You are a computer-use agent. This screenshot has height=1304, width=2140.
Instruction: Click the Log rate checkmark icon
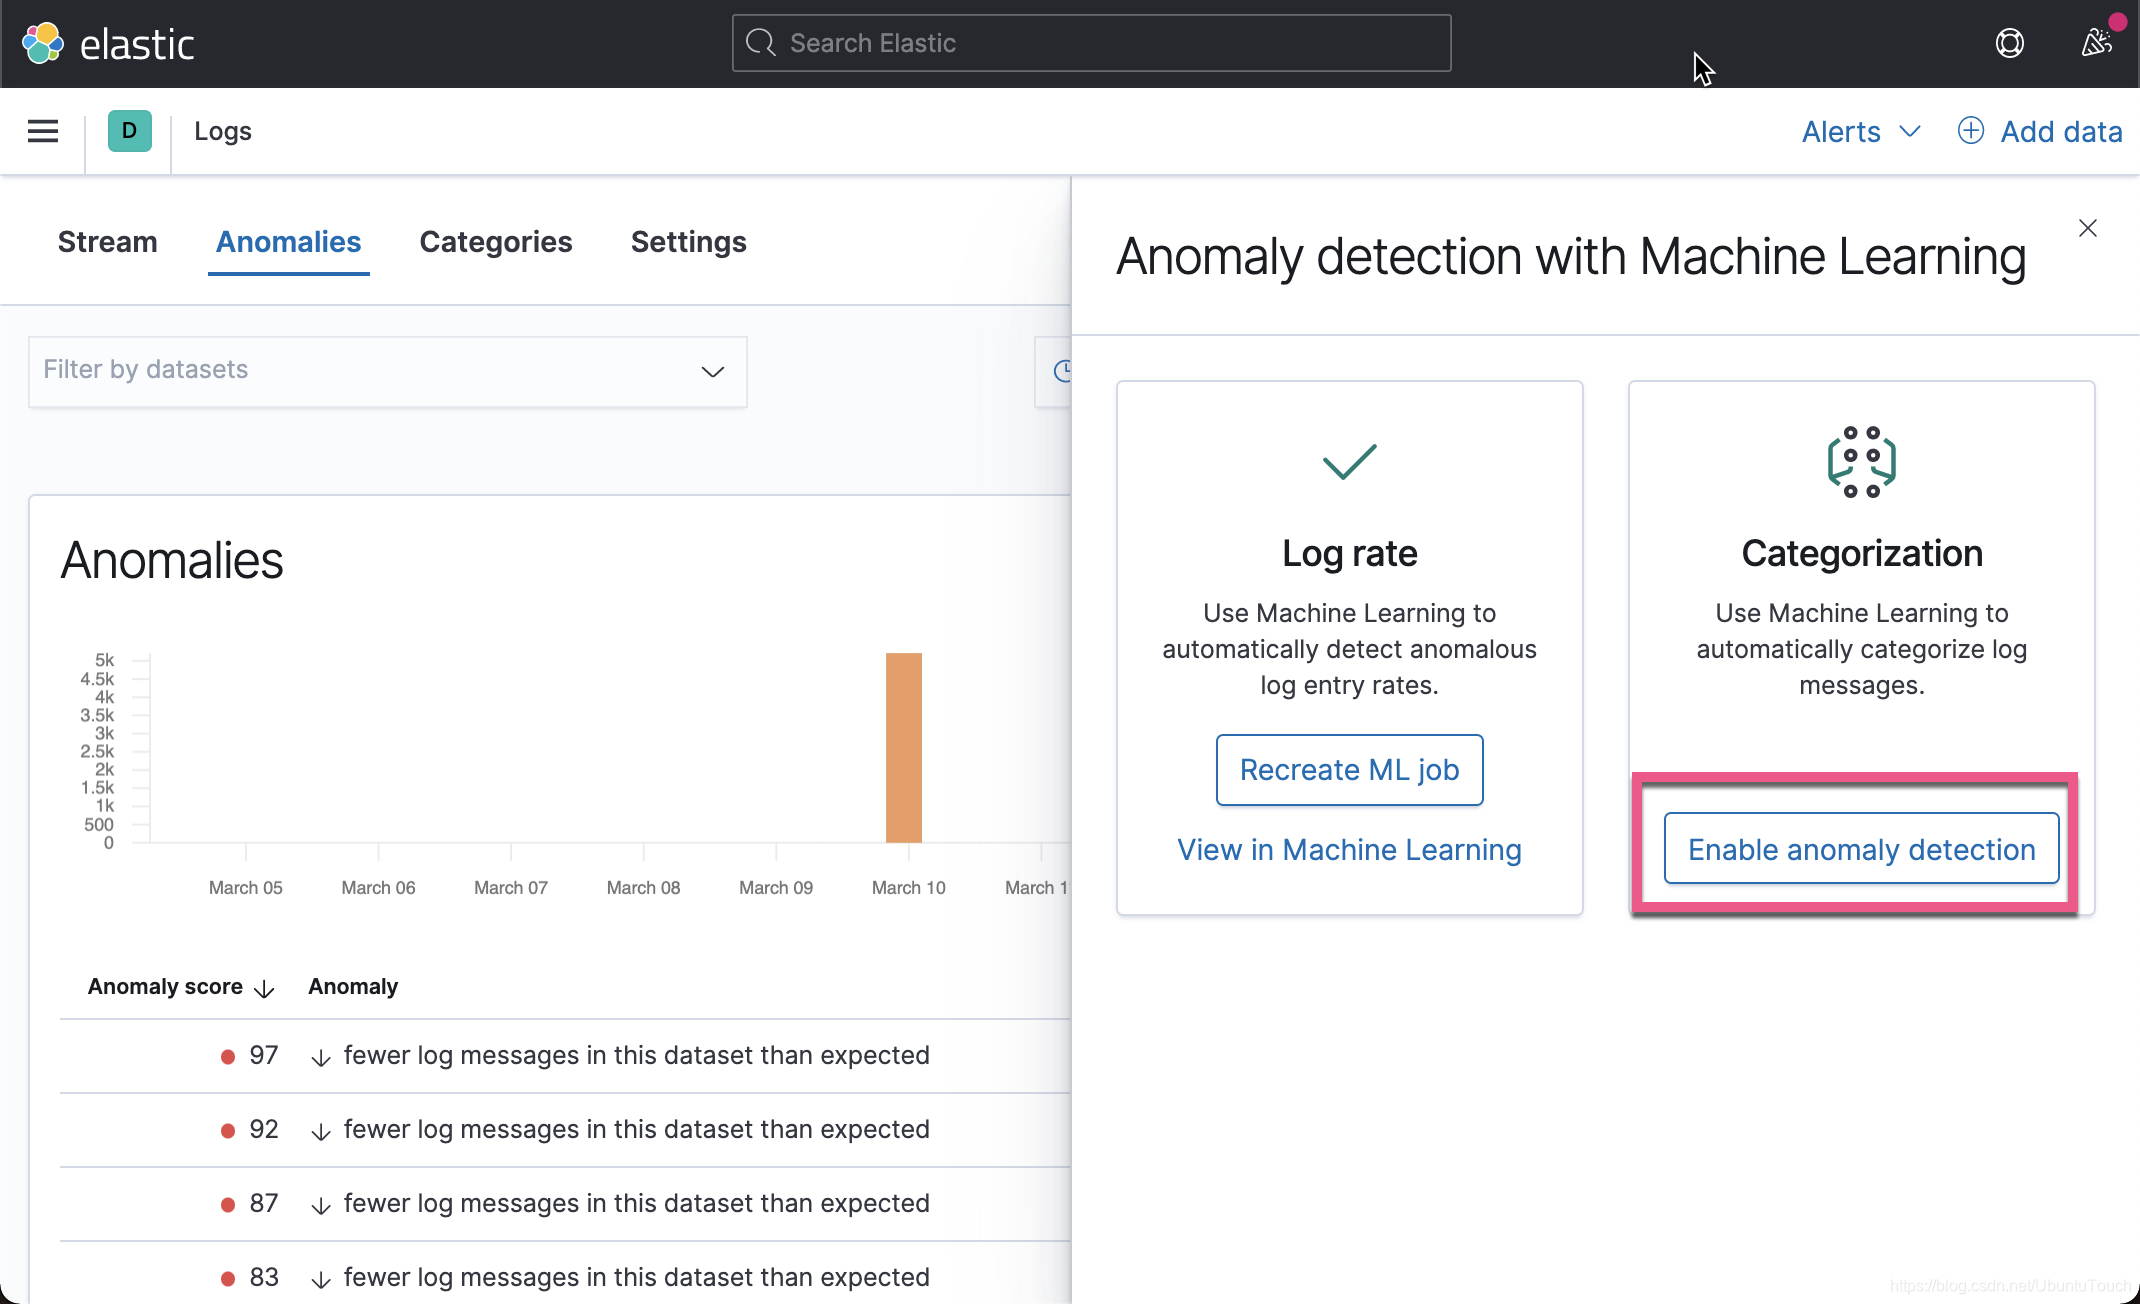coord(1349,461)
